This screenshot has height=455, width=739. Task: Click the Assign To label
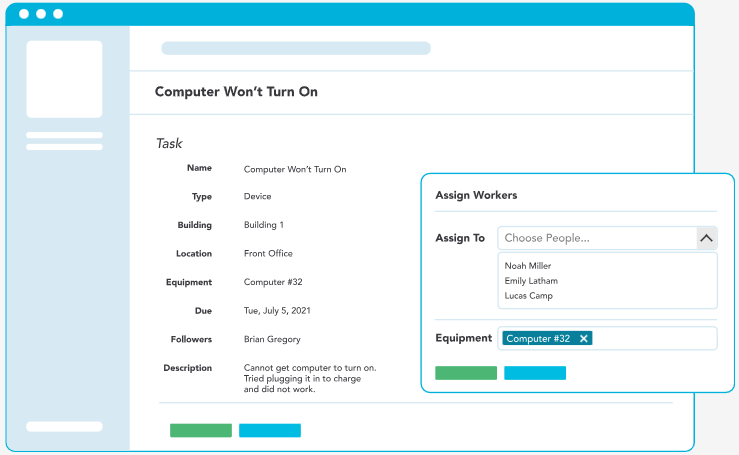coord(460,238)
